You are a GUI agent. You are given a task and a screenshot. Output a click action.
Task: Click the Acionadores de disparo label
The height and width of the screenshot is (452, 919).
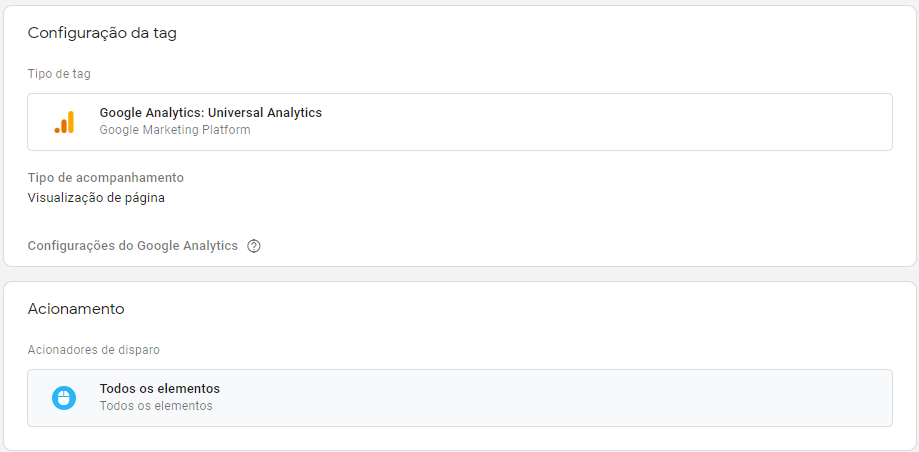(93, 350)
